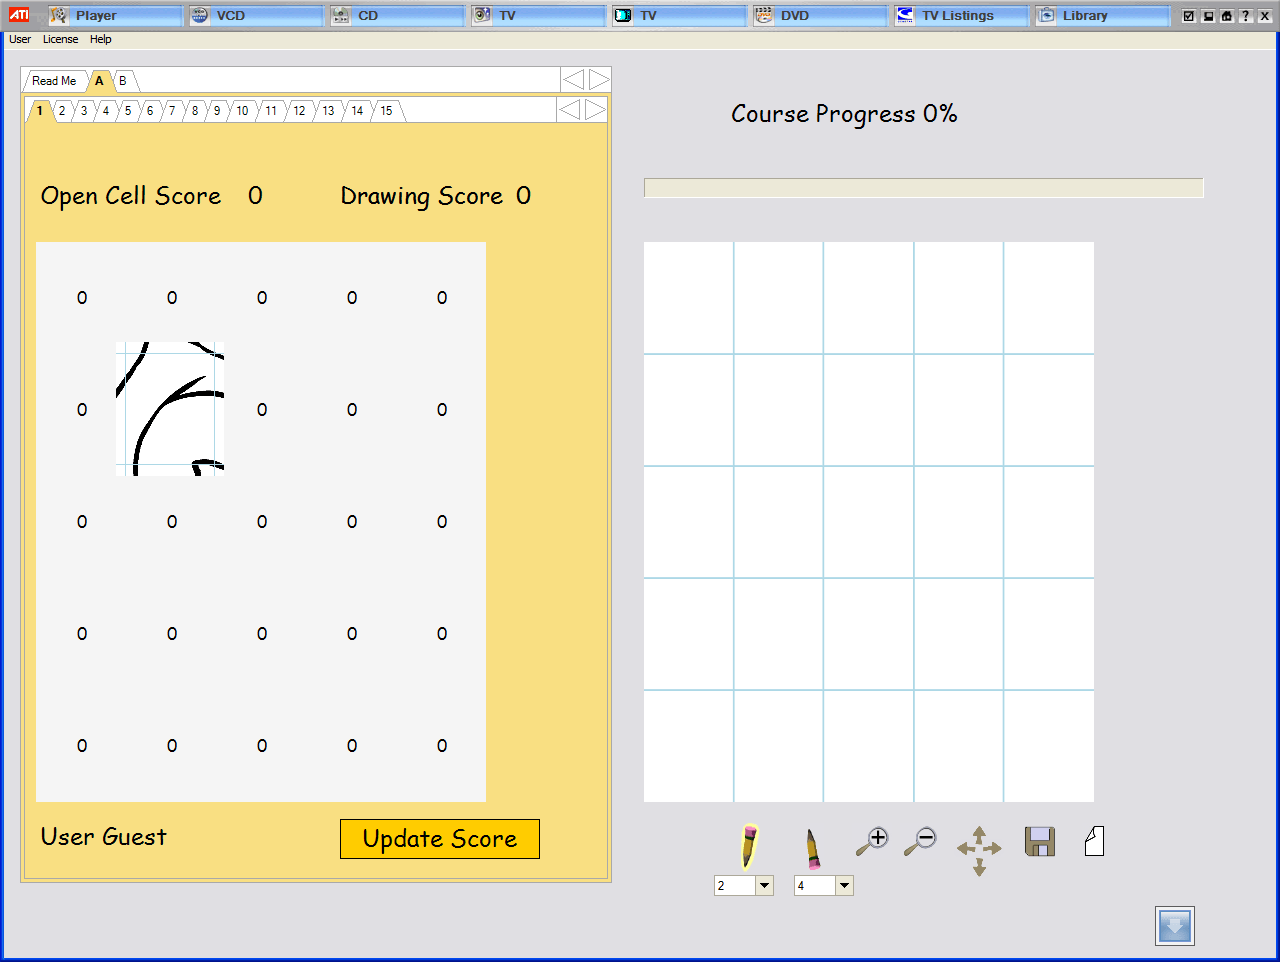Select lesson tab 15
This screenshot has height=962, width=1280.
pyautogui.click(x=387, y=111)
